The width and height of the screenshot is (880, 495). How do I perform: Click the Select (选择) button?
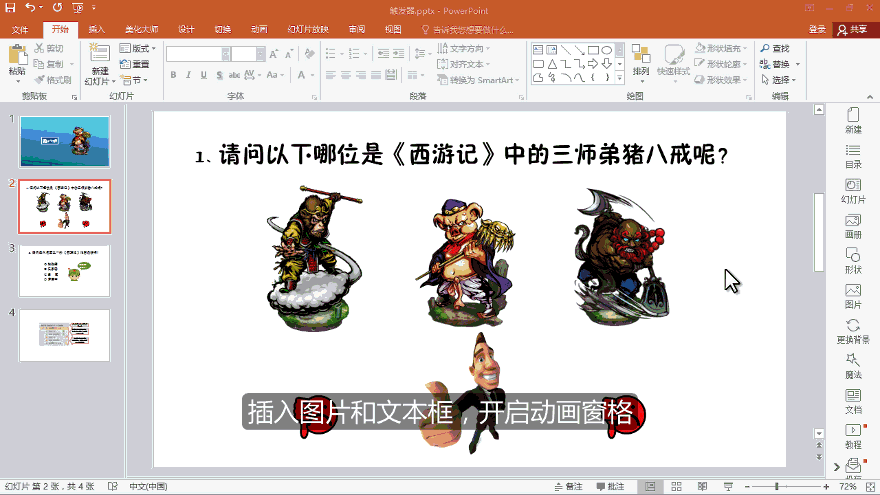click(x=778, y=80)
